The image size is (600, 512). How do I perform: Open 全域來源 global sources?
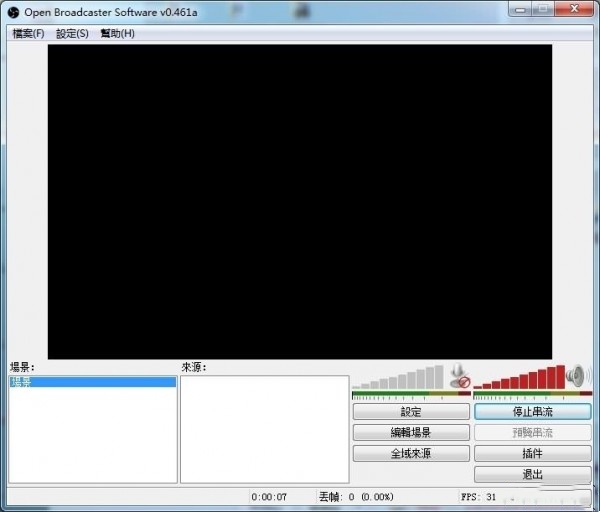[x=411, y=454]
